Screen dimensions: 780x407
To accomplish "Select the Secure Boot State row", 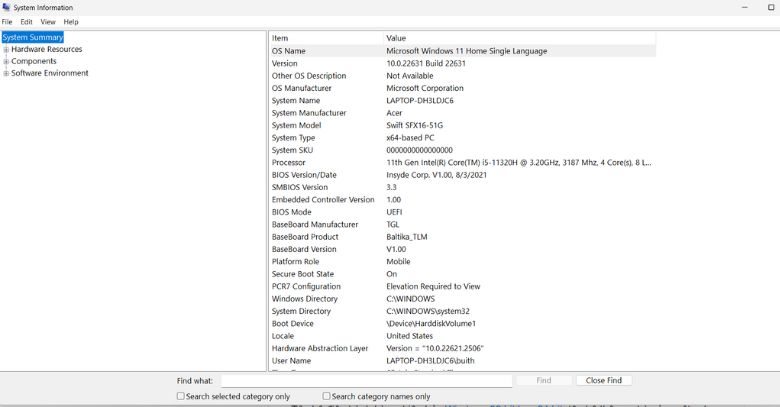I will (463, 274).
